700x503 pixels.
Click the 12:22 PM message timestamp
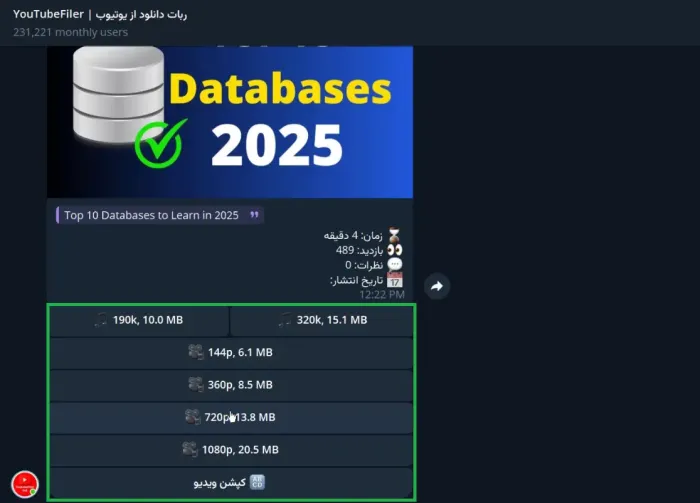coord(382,295)
